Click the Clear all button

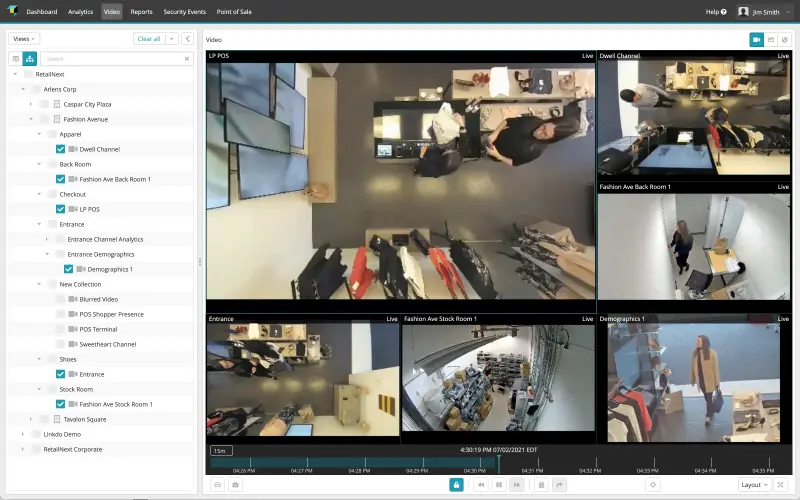click(x=148, y=39)
